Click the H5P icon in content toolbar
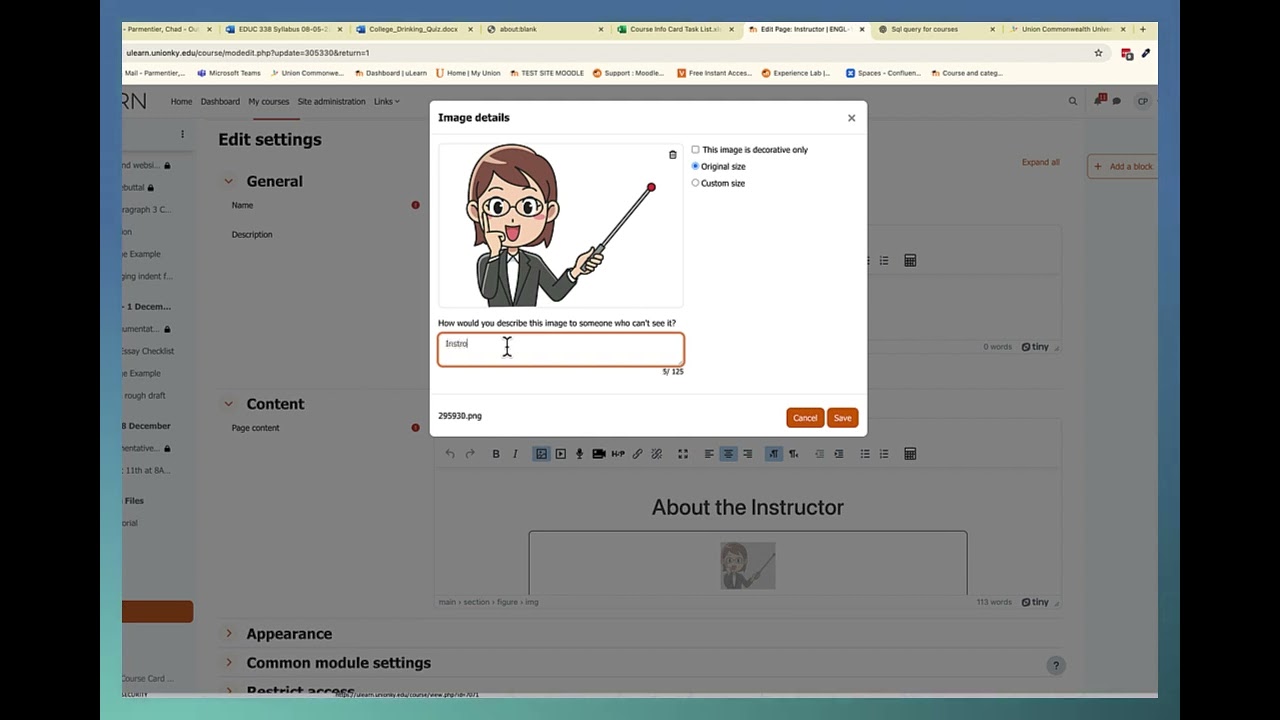The width and height of the screenshot is (1280, 720). [618, 454]
